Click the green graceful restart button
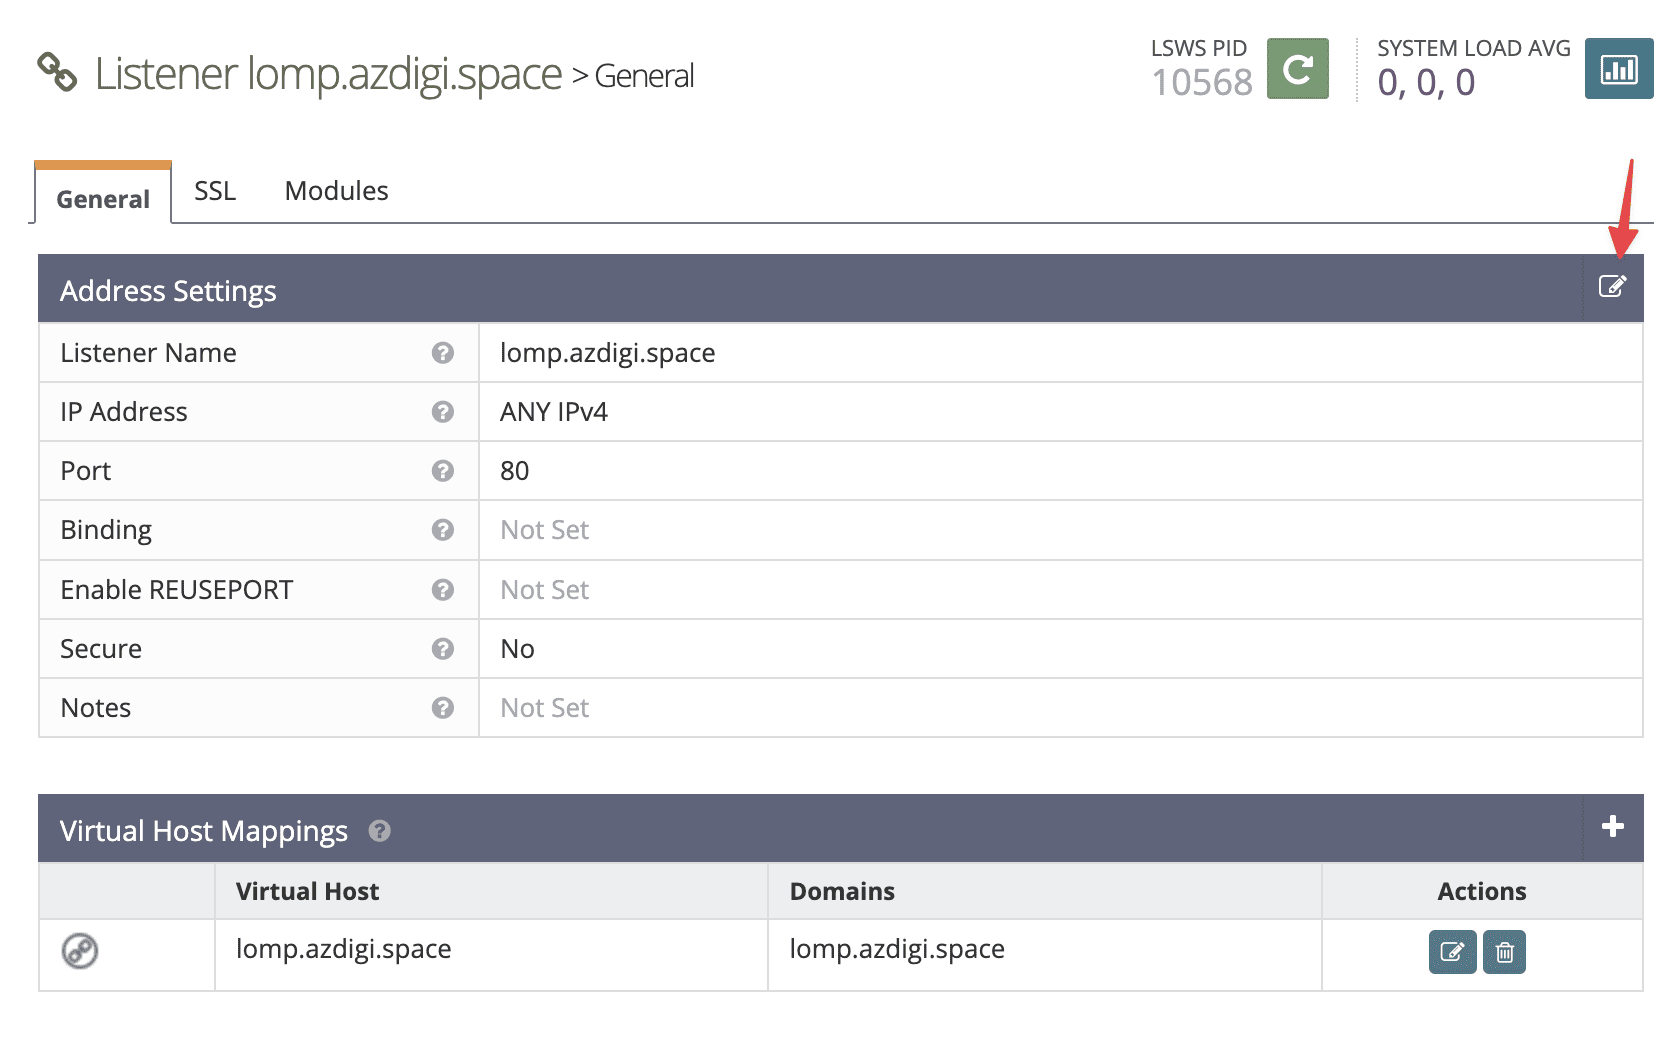The image size is (1680, 1046). pos(1297,69)
